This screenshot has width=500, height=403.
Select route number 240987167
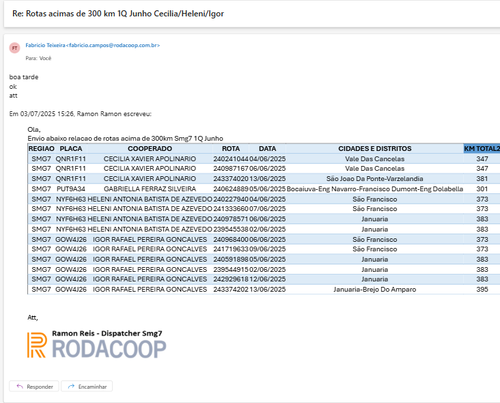231,169
